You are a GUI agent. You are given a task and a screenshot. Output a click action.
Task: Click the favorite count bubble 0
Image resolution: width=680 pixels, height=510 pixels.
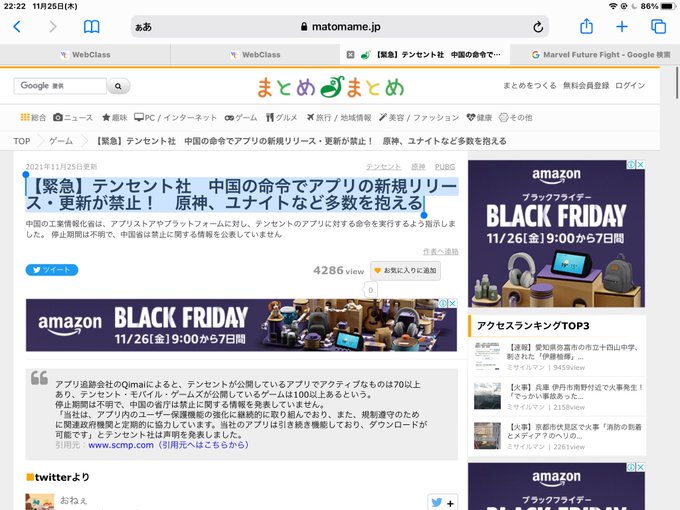click(x=370, y=290)
